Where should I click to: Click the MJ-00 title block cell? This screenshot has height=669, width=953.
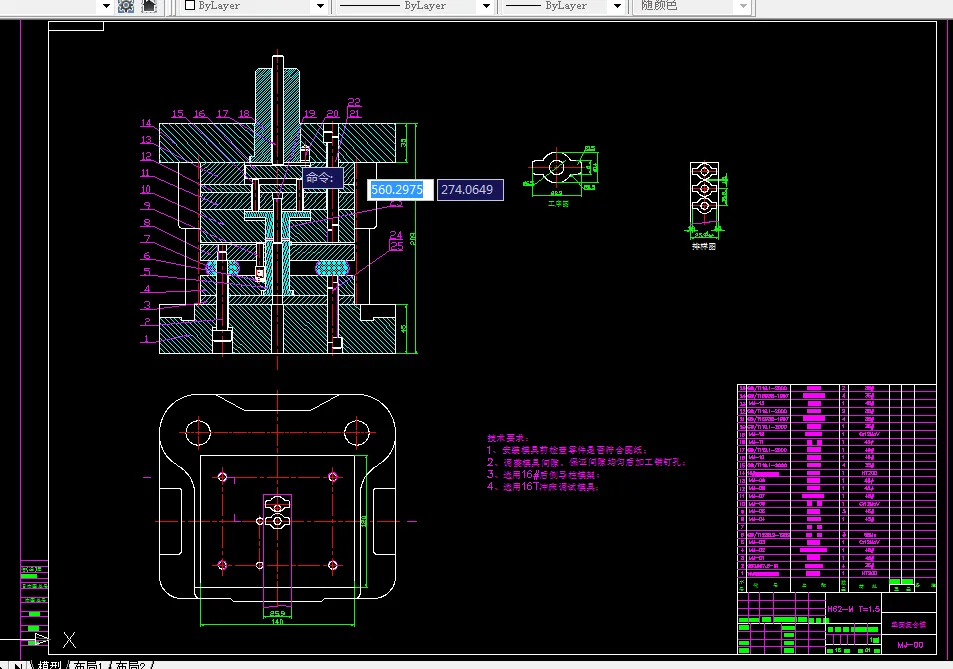point(909,645)
